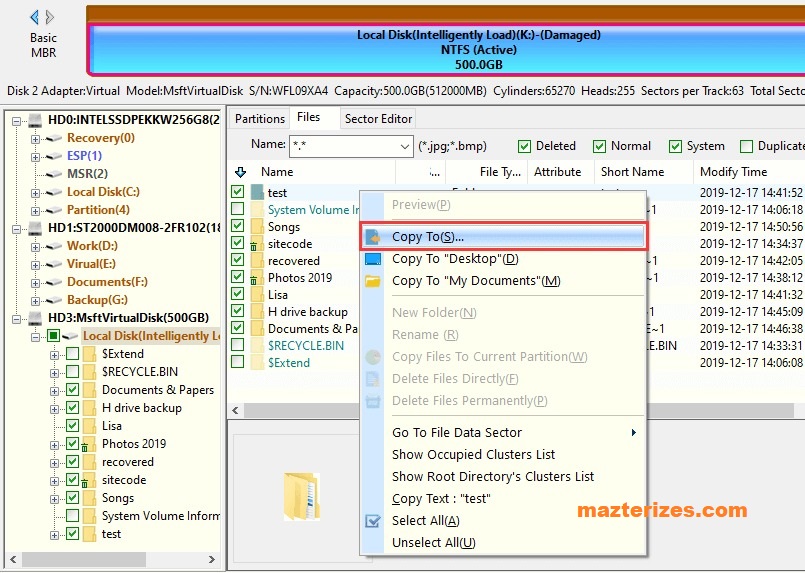Click the folder icon of Lisa in file list

click(257, 295)
